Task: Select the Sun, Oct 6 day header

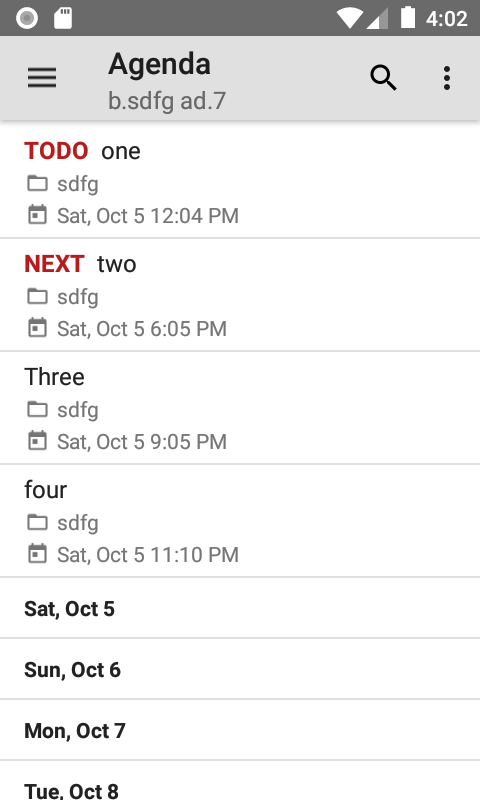Action: pyautogui.click(x=240, y=669)
